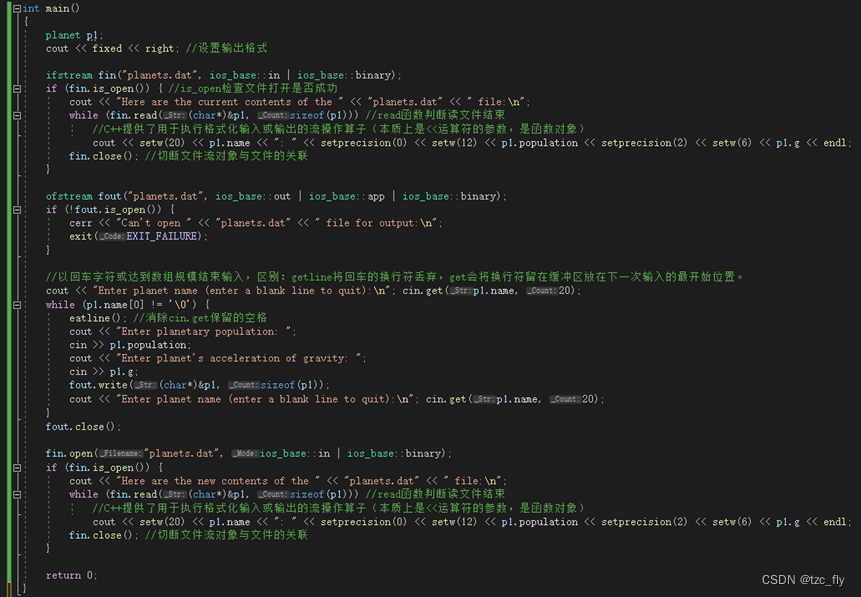Collapse the while (p1.name[0] != '\0') loop
Screen dimensions: 861x597
(17, 305)
